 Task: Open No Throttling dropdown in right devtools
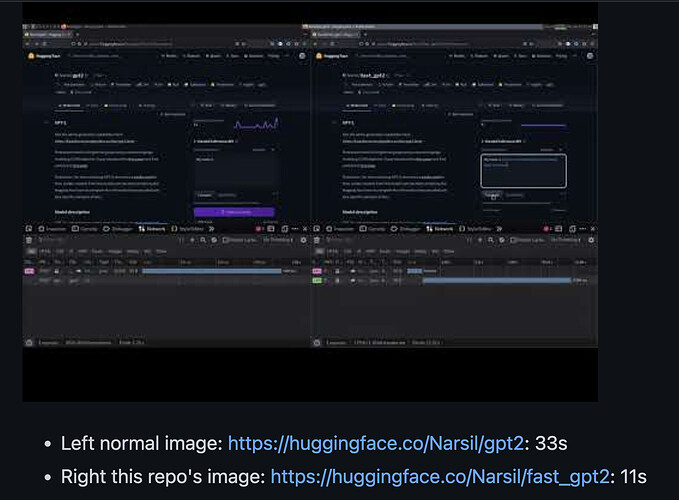[x=568, y=240]
